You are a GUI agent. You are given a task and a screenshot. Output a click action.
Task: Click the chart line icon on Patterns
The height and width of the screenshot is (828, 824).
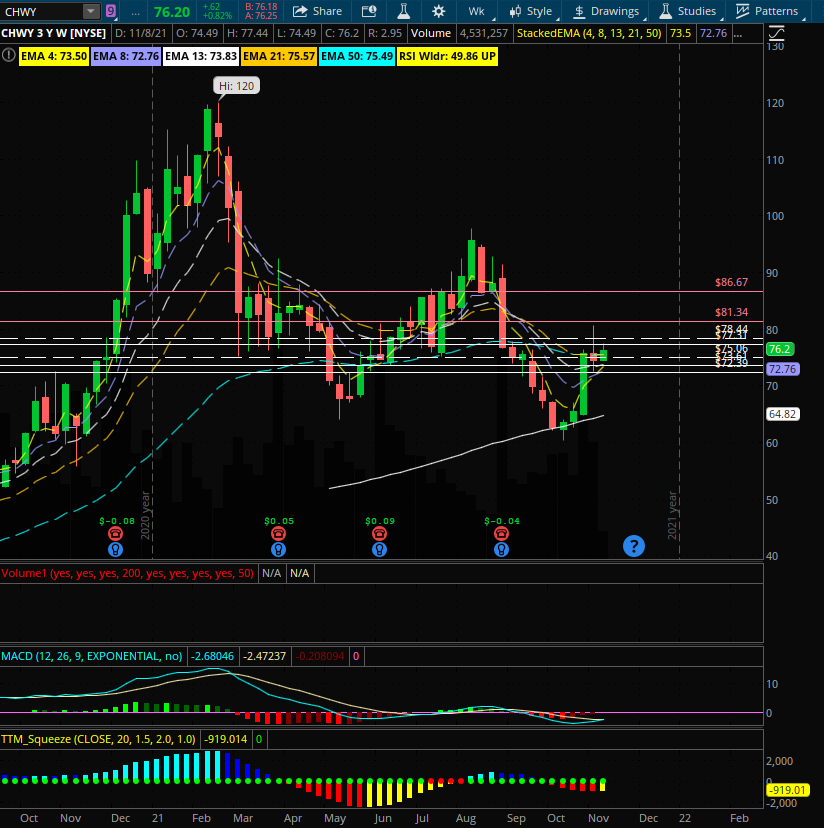[x=743, y=11]
